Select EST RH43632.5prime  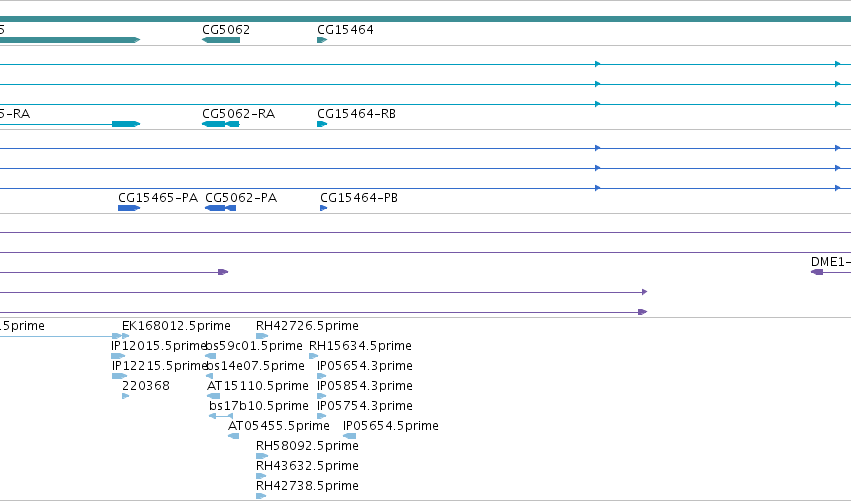click(307, 467)
